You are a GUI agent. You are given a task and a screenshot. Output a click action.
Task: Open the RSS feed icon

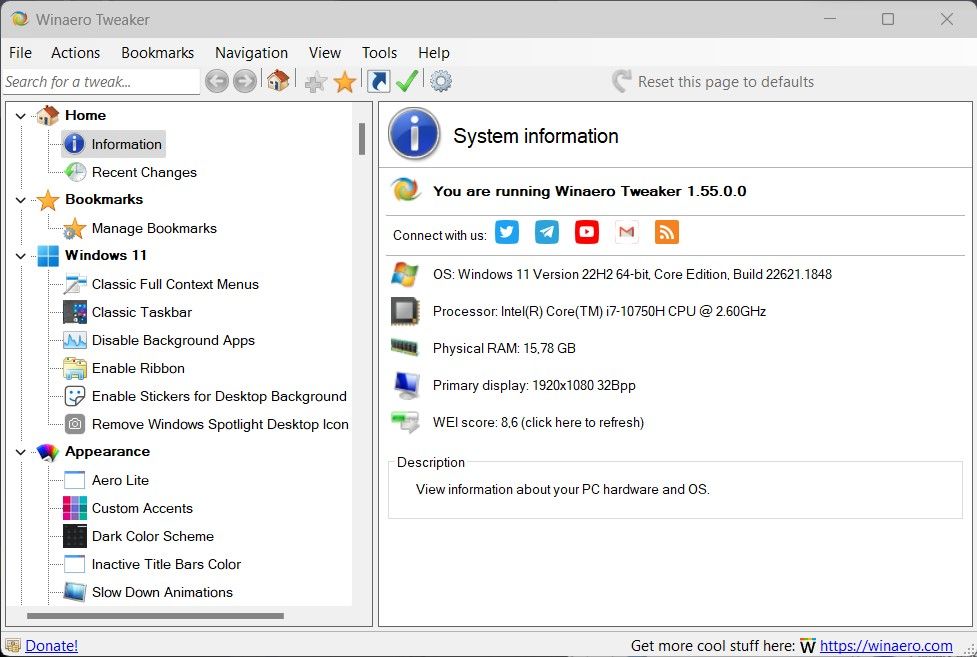click(x=666, y=232)
